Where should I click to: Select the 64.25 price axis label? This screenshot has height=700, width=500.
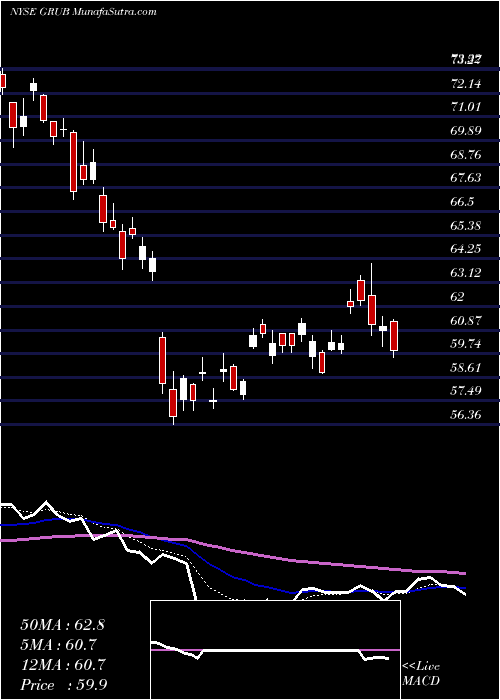point(466,249)
